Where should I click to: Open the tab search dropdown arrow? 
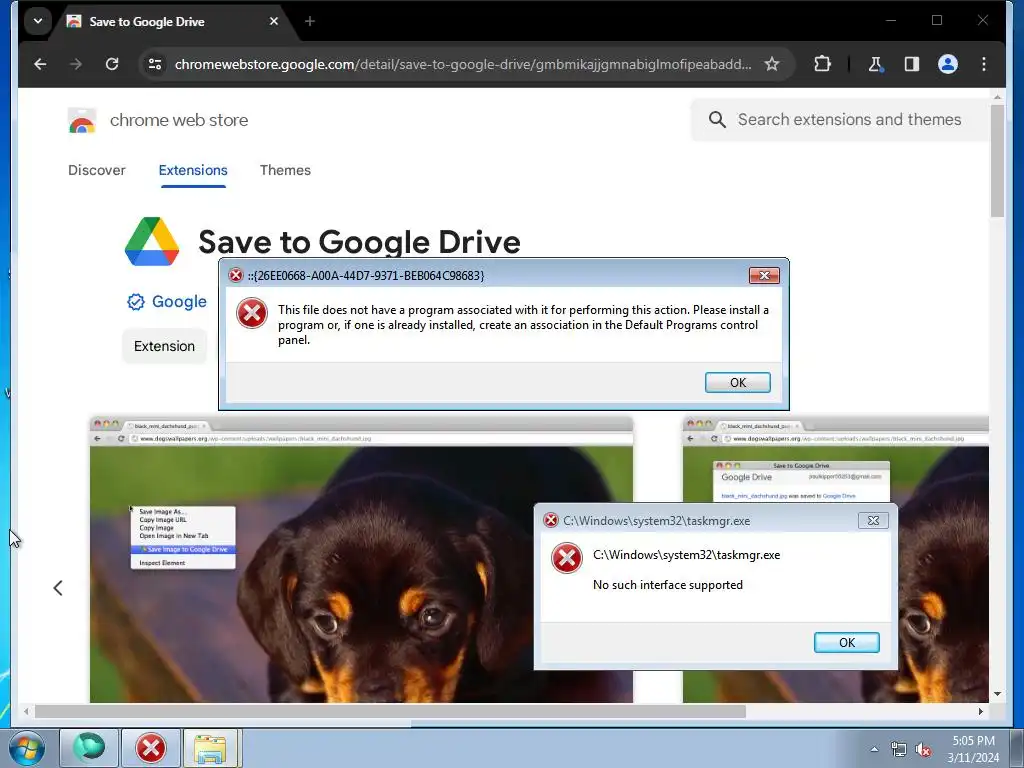point(38,21)
